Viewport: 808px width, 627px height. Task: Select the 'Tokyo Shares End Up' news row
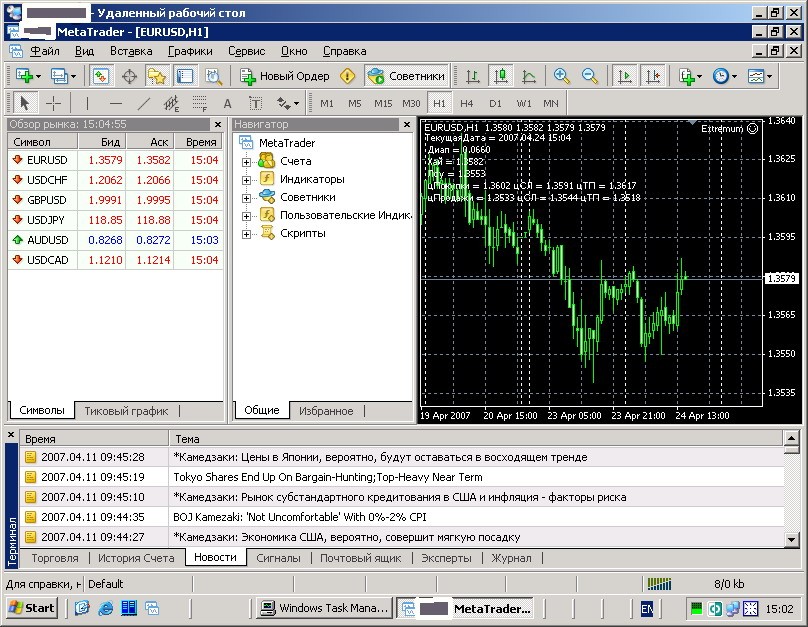point(402,477)
